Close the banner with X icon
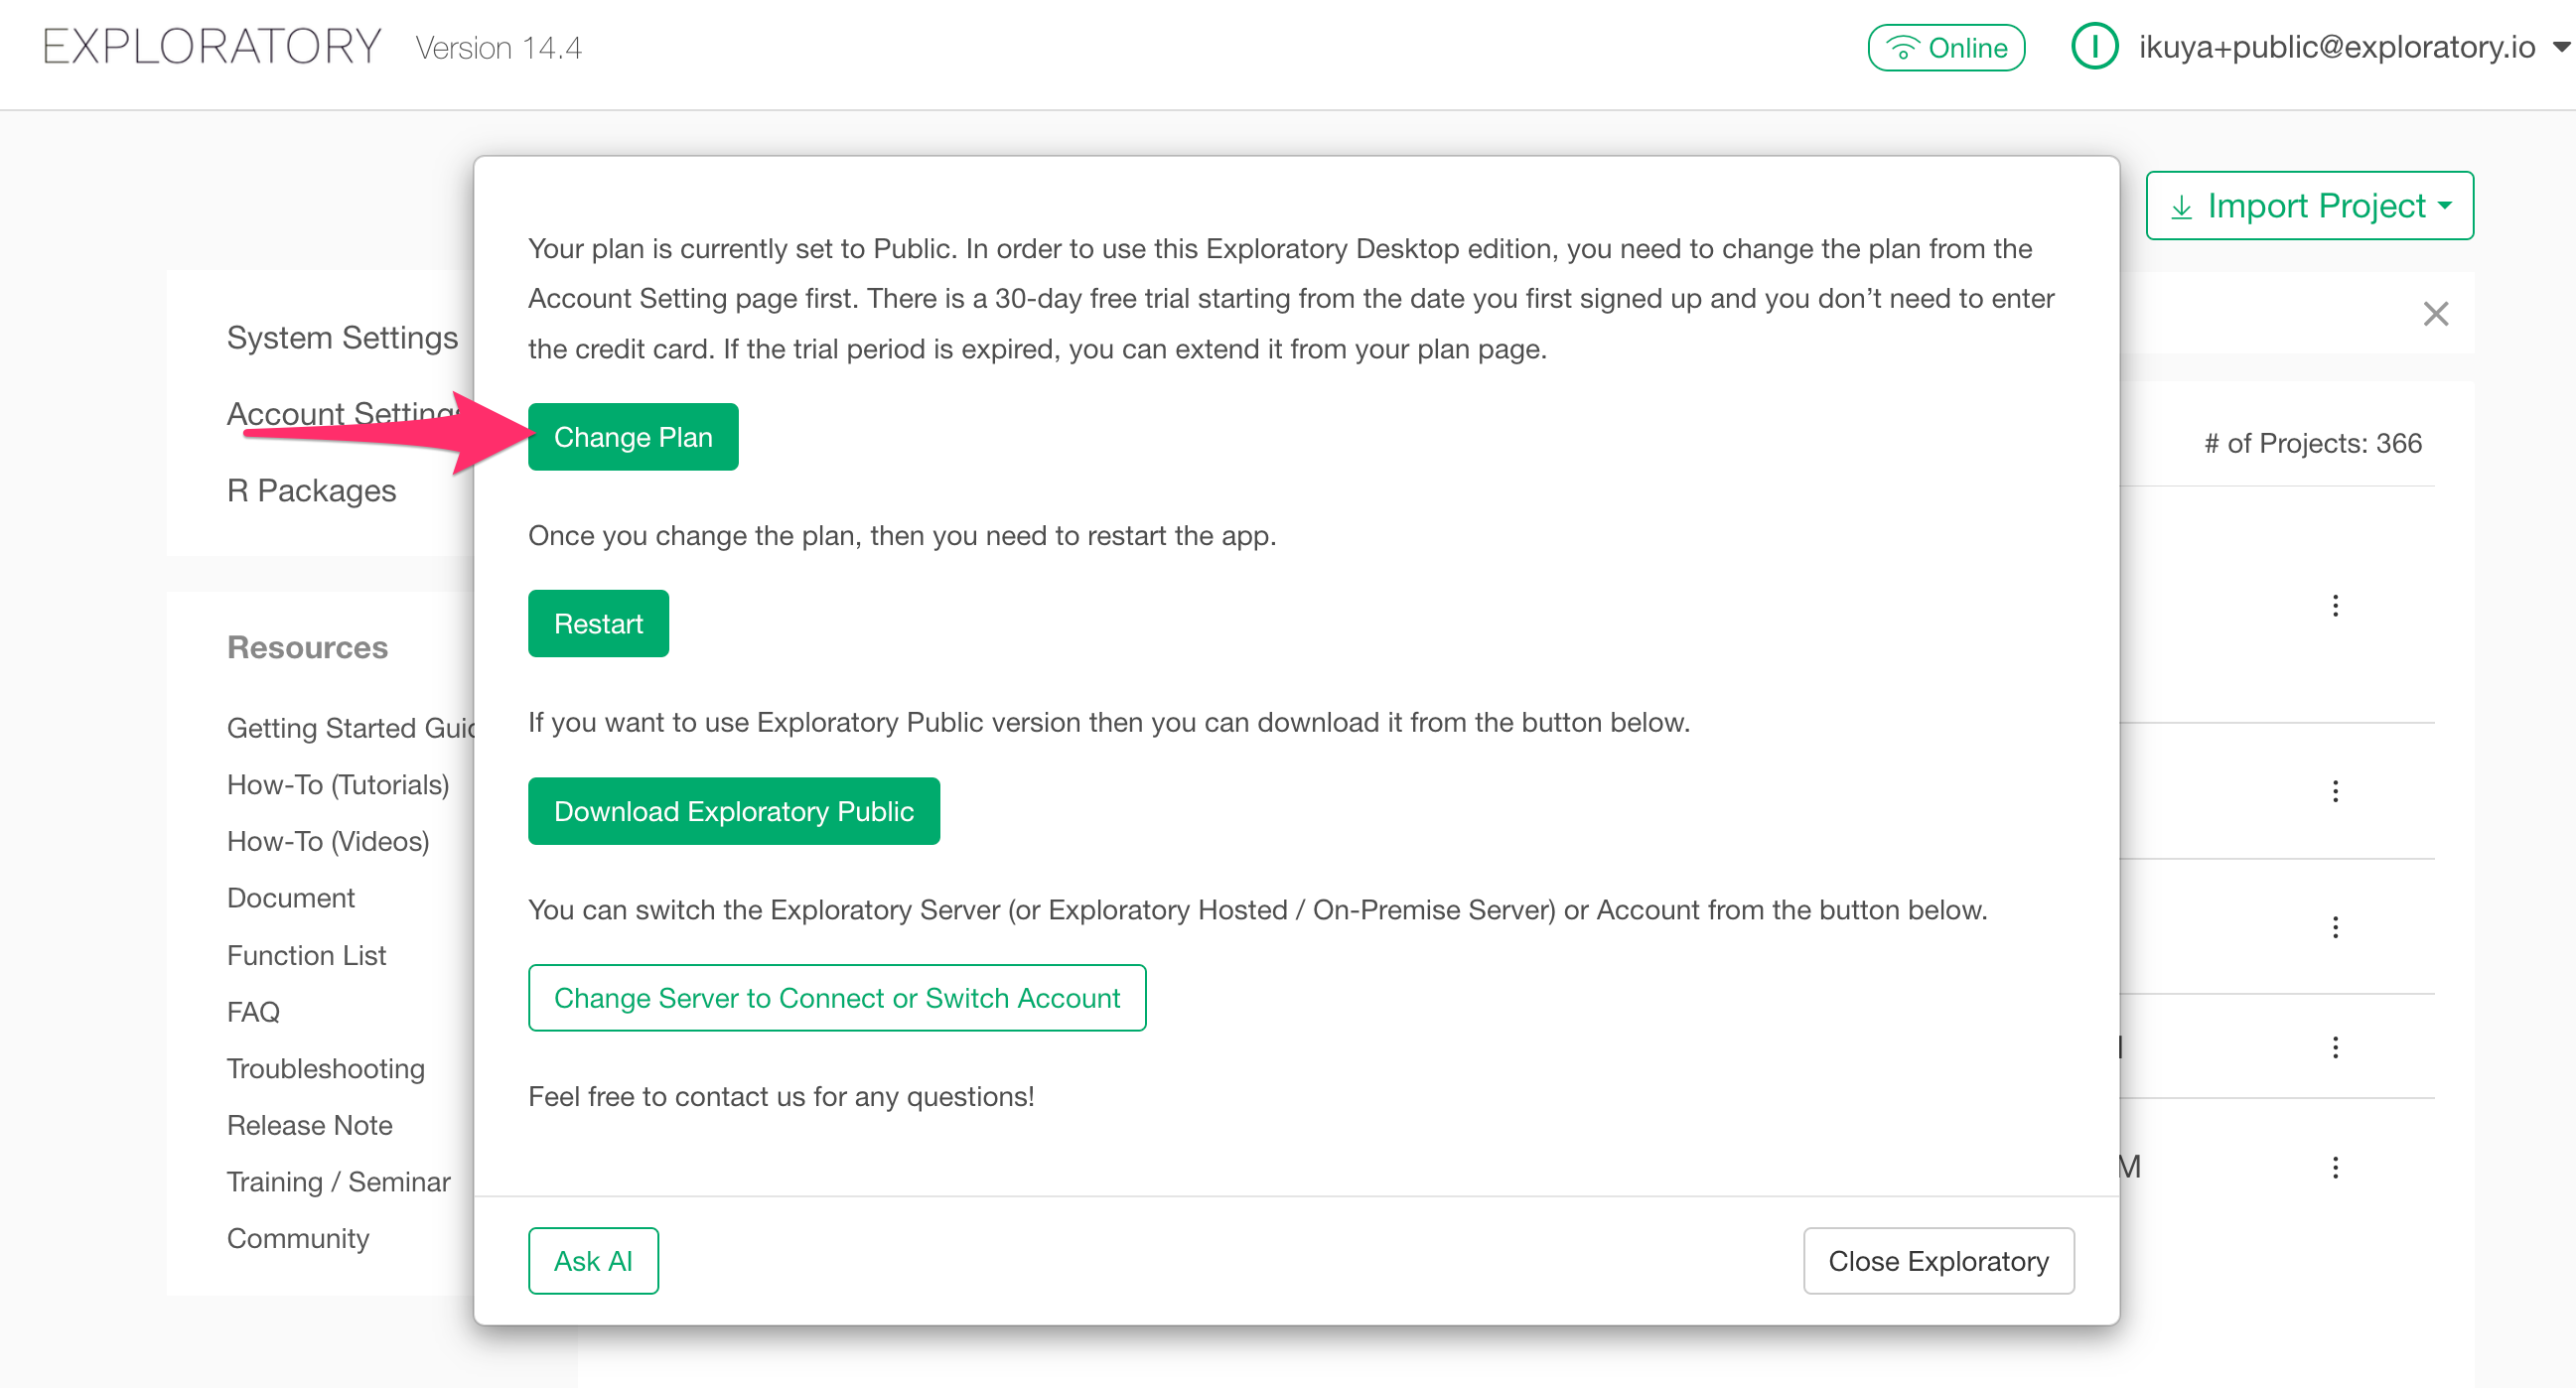 pyautogui.click(x=2435, y=314)
